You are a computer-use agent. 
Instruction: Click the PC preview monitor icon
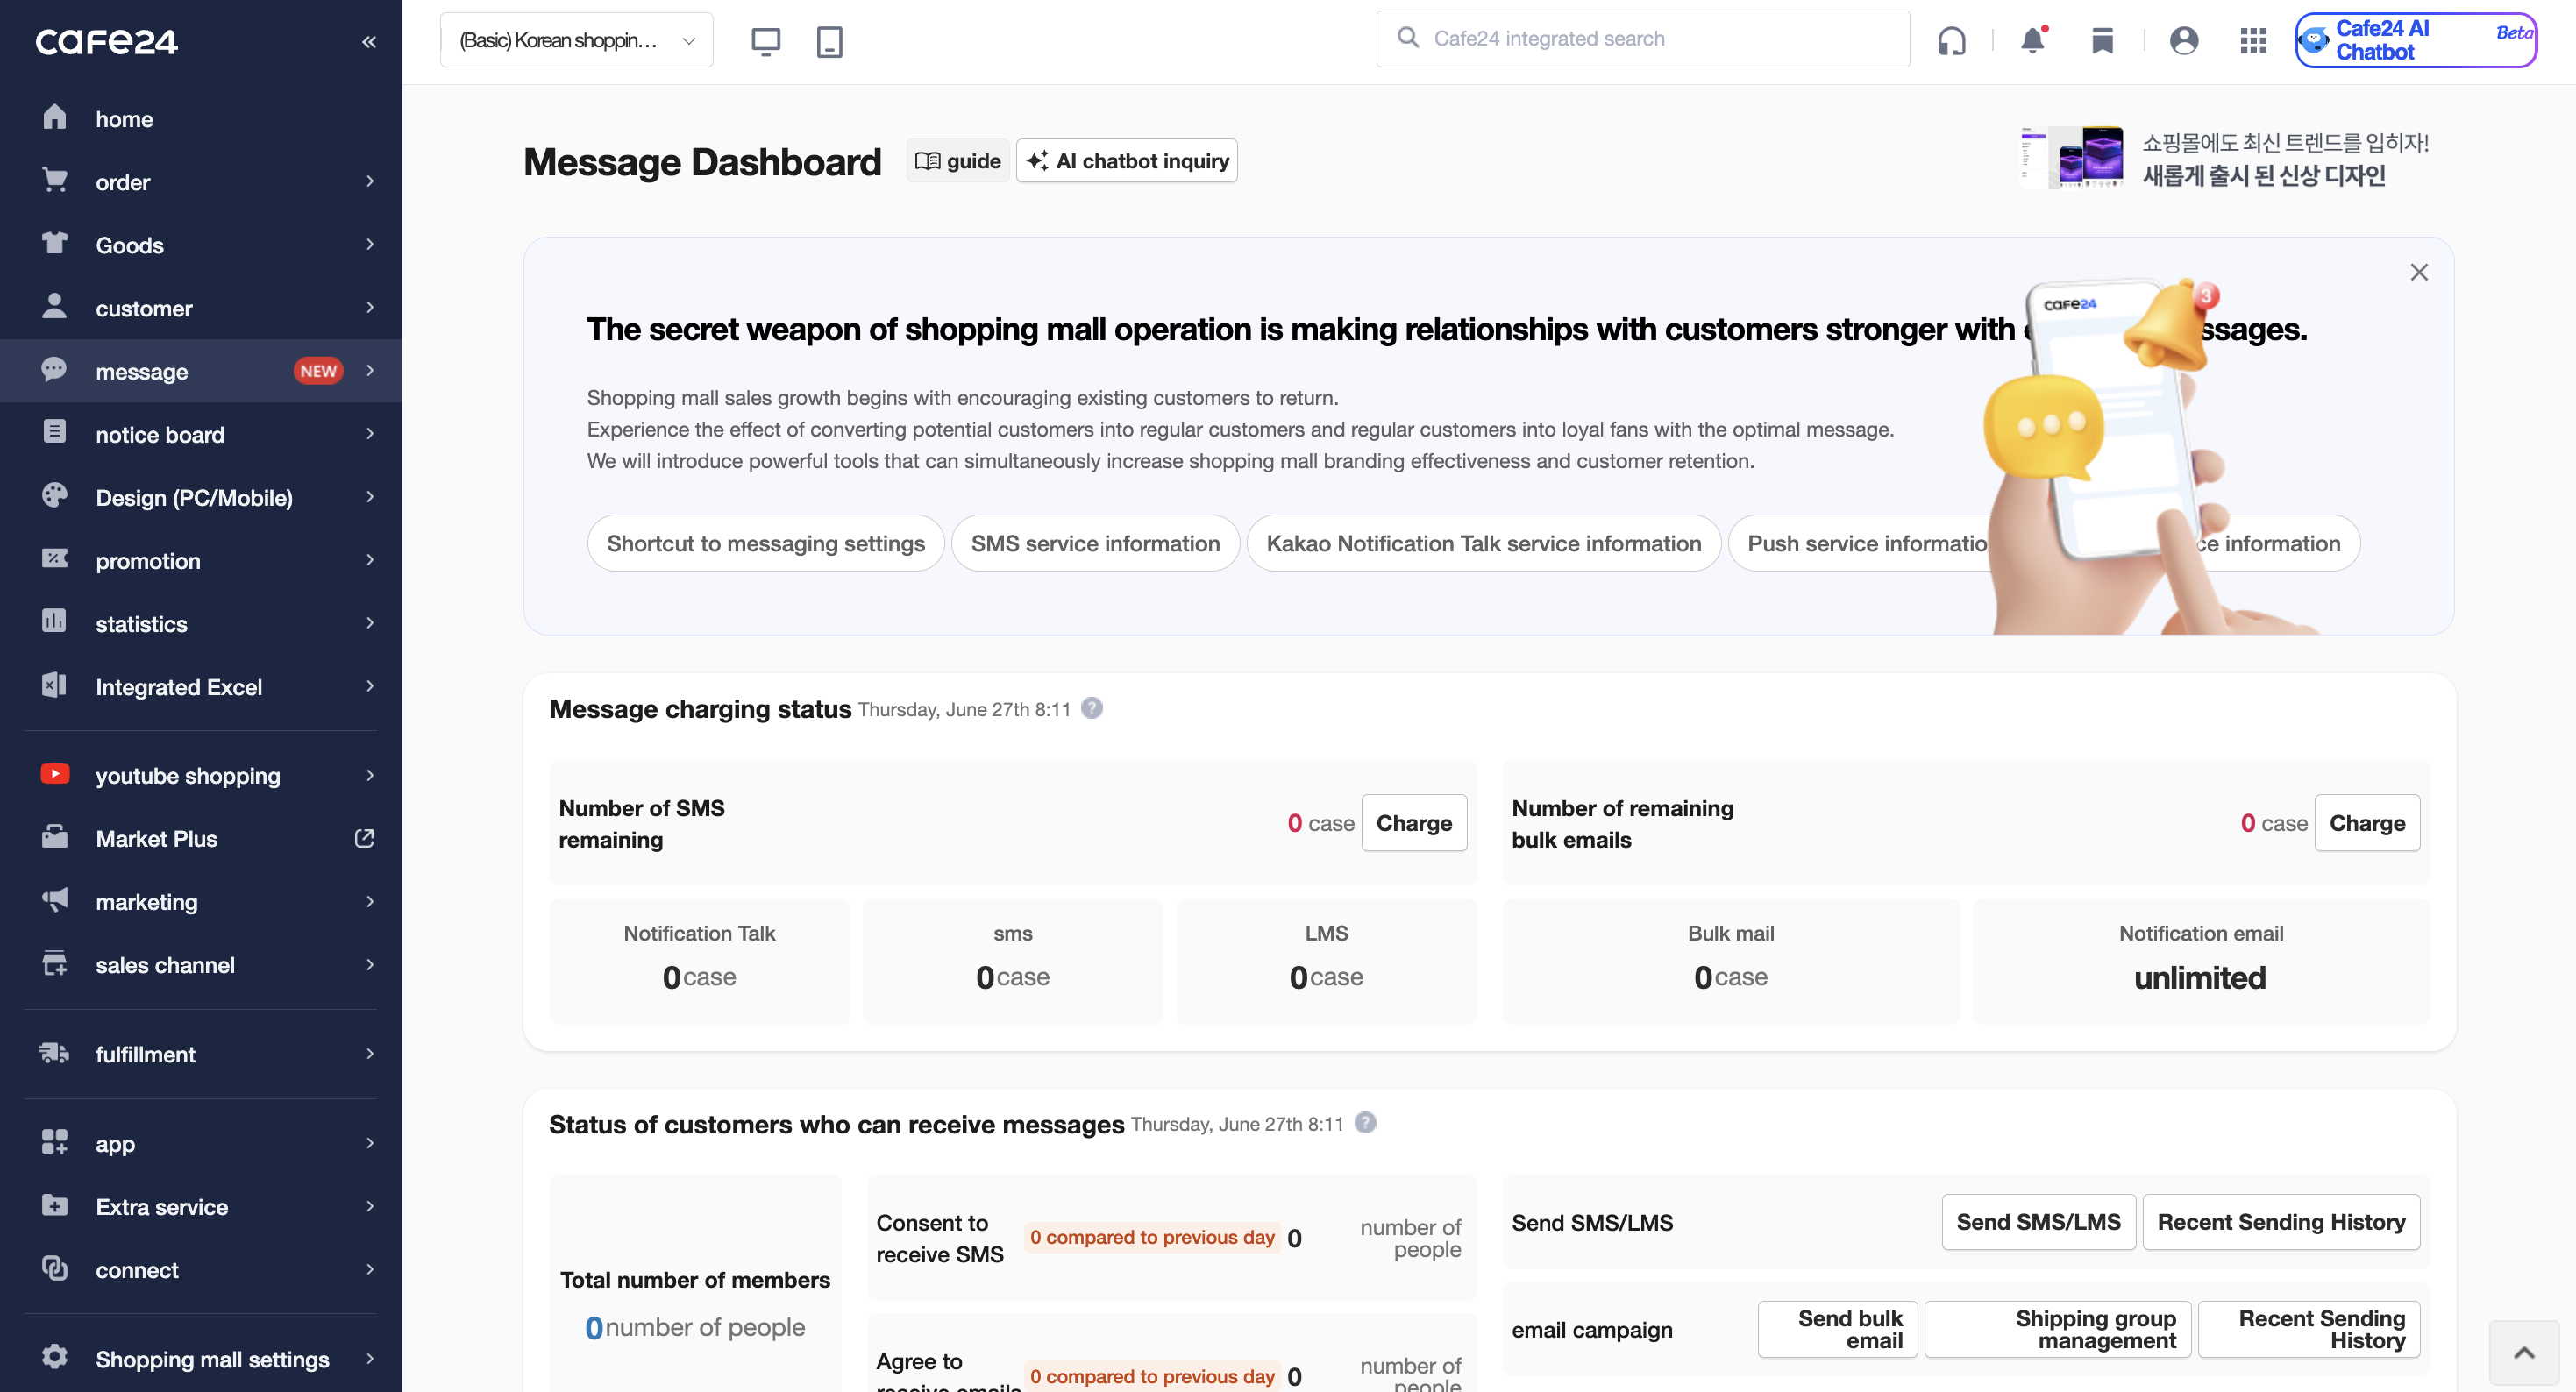(x=765, y=41)
